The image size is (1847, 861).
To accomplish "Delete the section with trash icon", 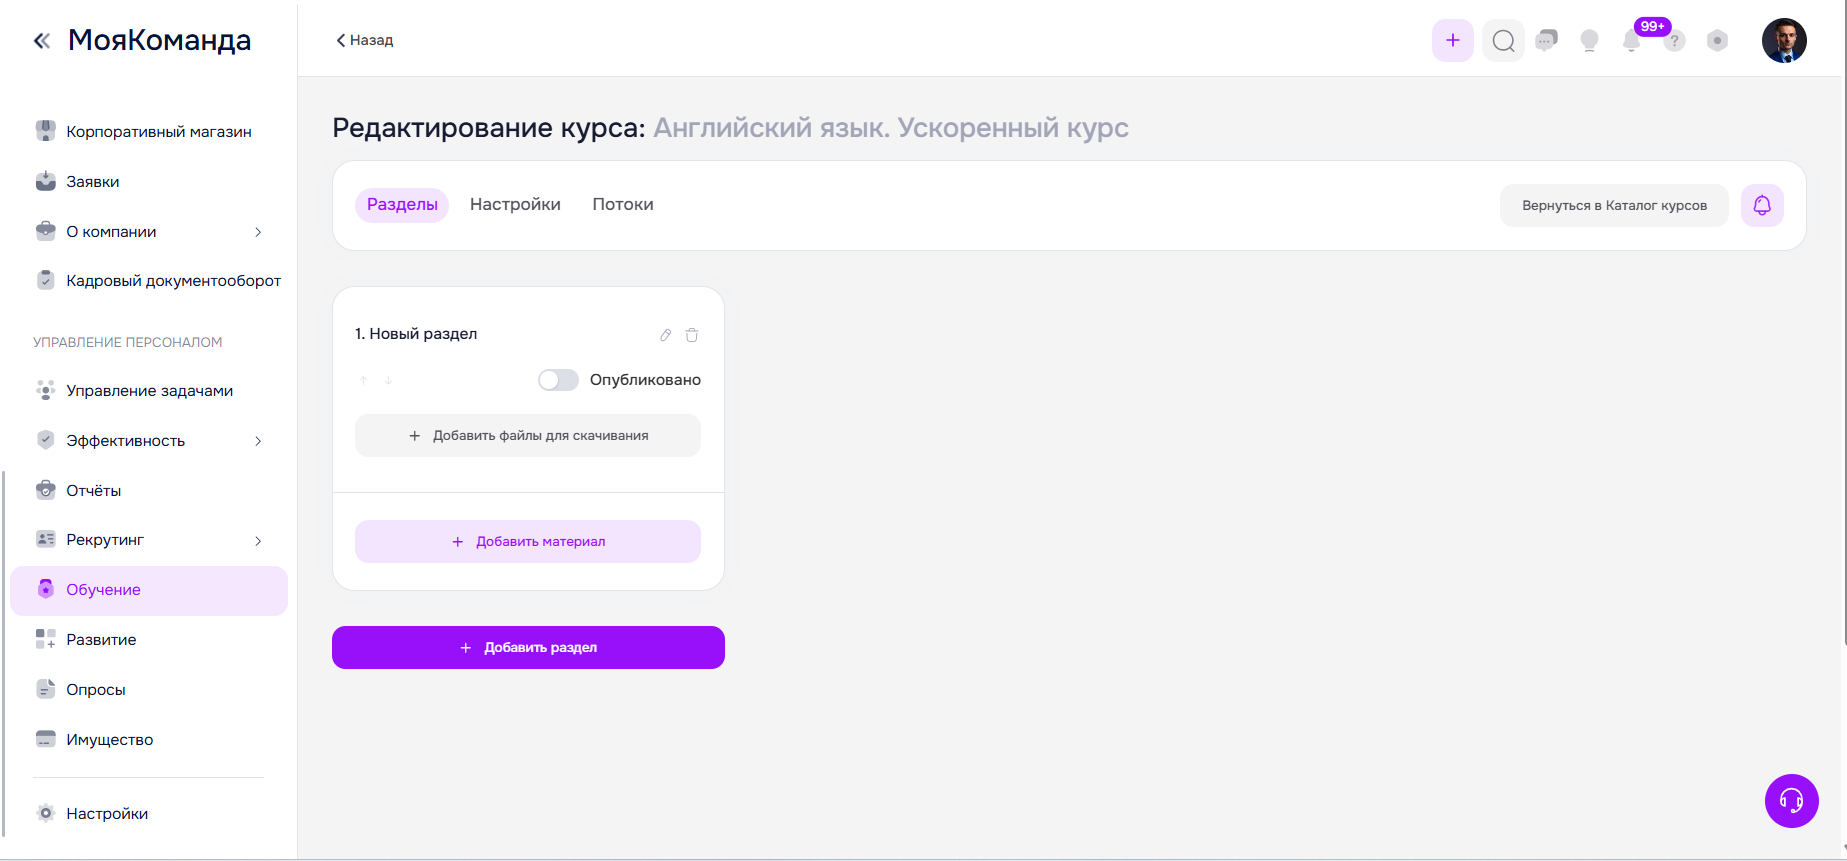I will (692, 335).
